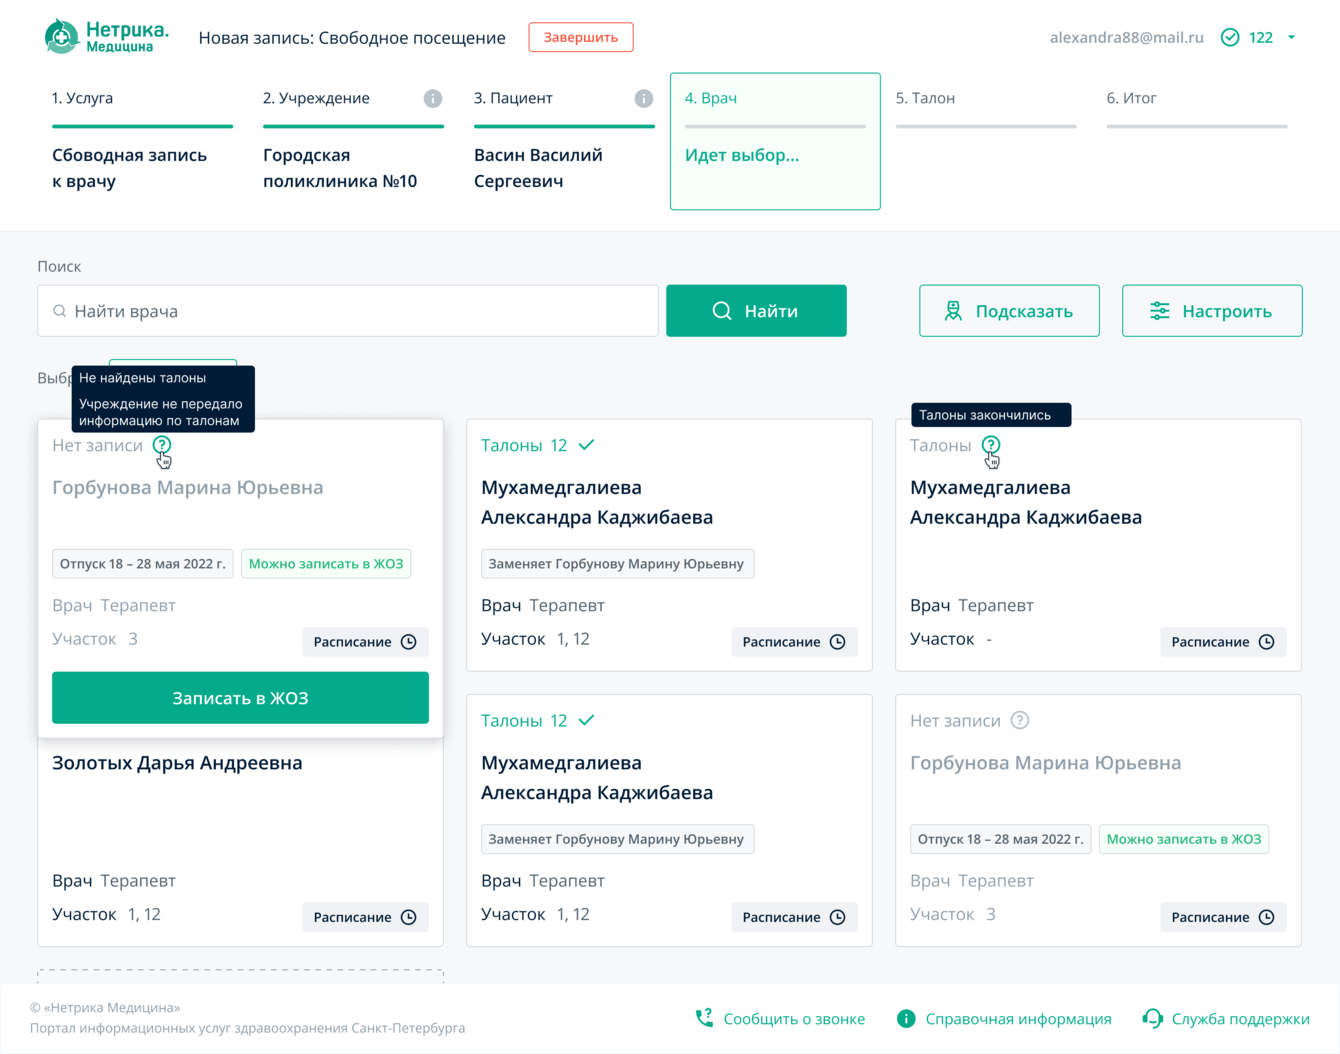Screen dimensions: 1340x1054
Task: Click the checkmark icon beside 122
Action: click(x=1230, y=38)
